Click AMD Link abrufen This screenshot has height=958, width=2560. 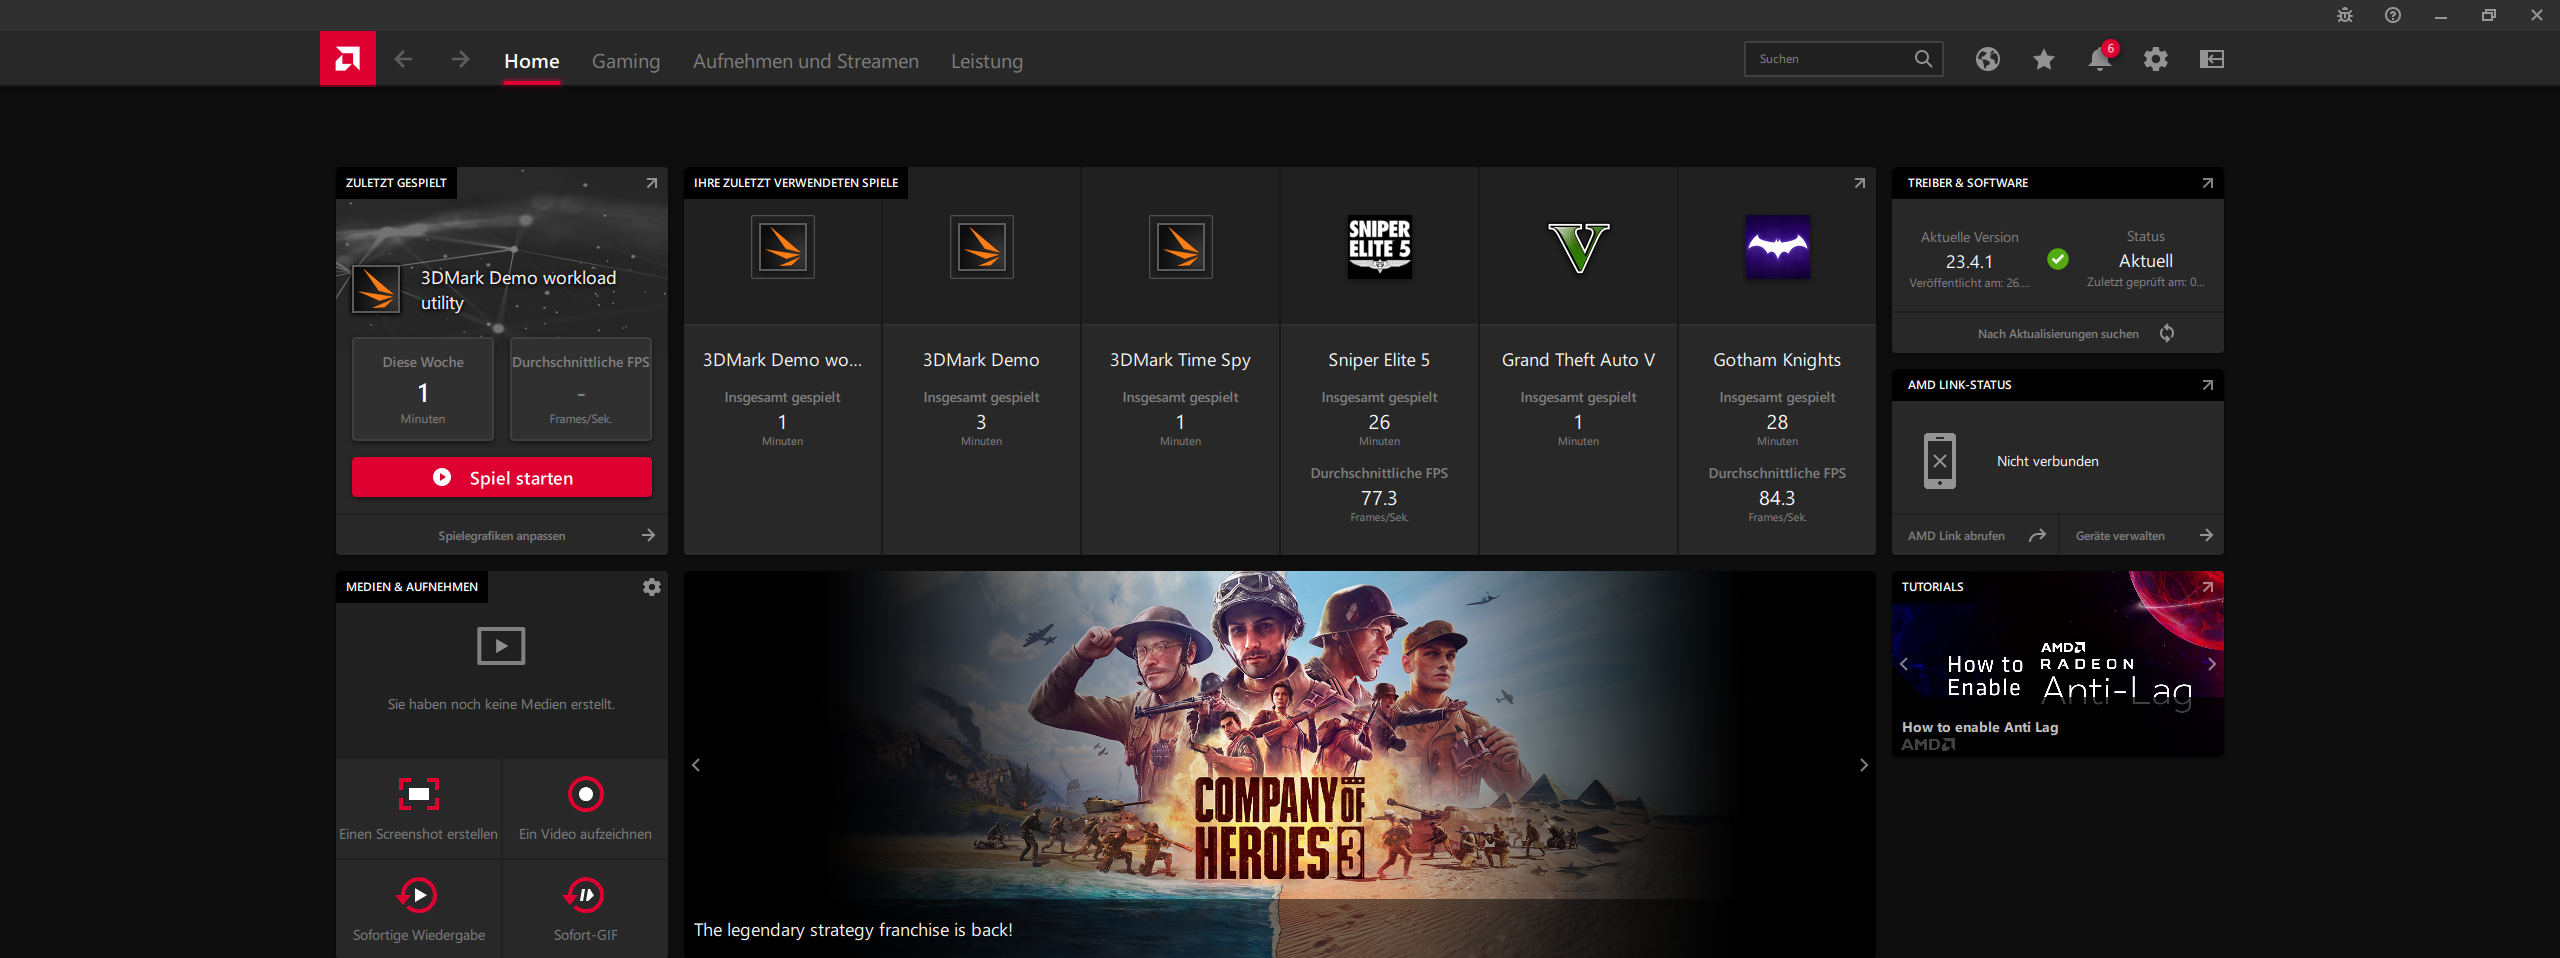(x=1975, y=536)
